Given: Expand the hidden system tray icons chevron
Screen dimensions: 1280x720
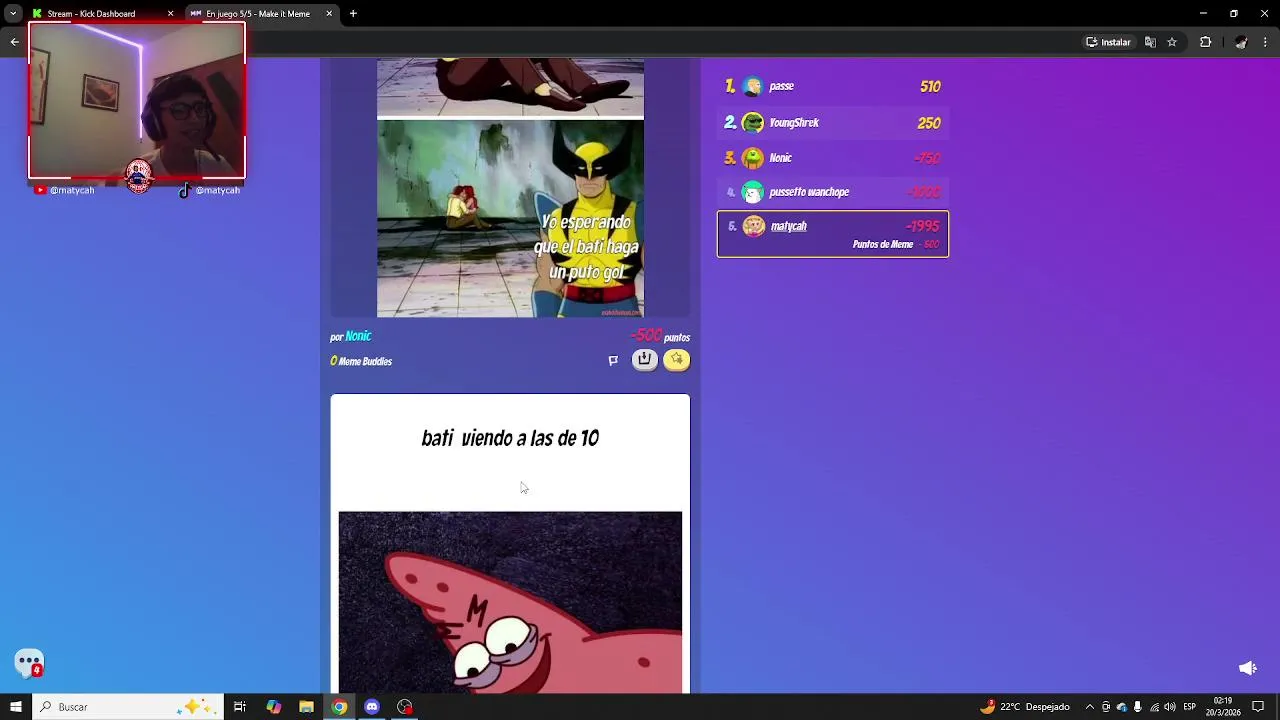Looking at the screenshot, I should coord(1089,707).
